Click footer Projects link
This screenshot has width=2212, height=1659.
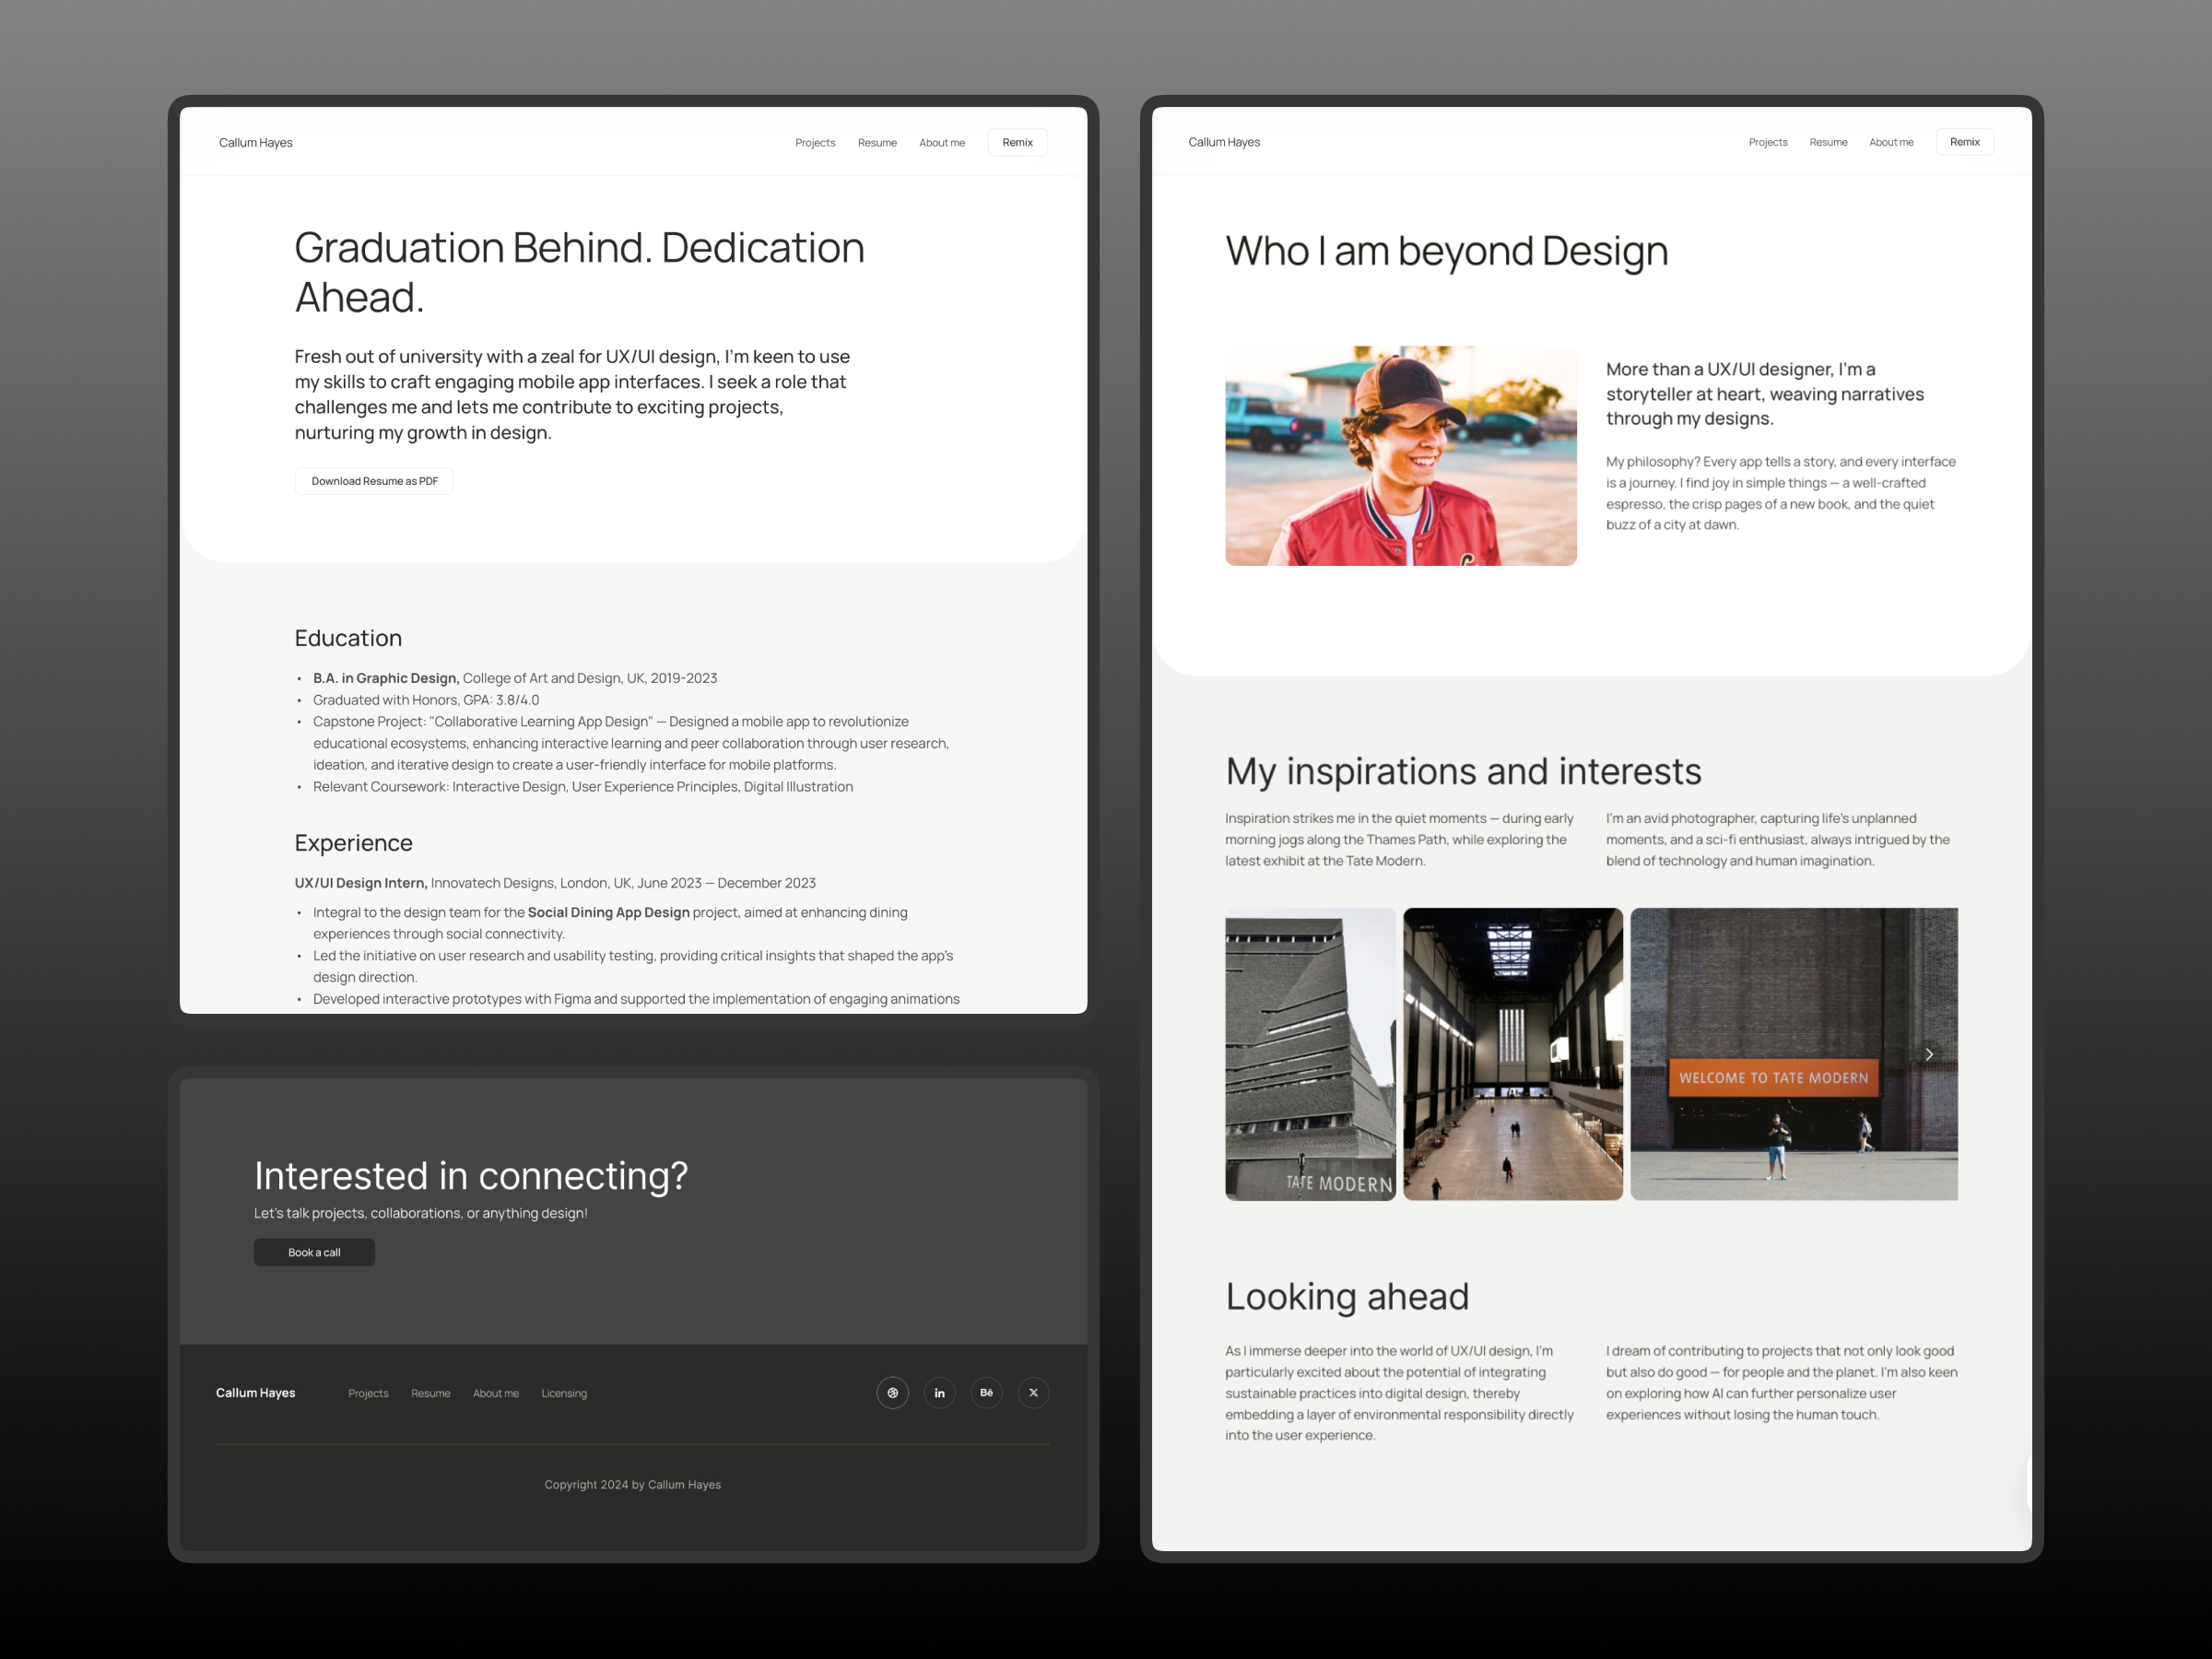[x=368, y=1393]
